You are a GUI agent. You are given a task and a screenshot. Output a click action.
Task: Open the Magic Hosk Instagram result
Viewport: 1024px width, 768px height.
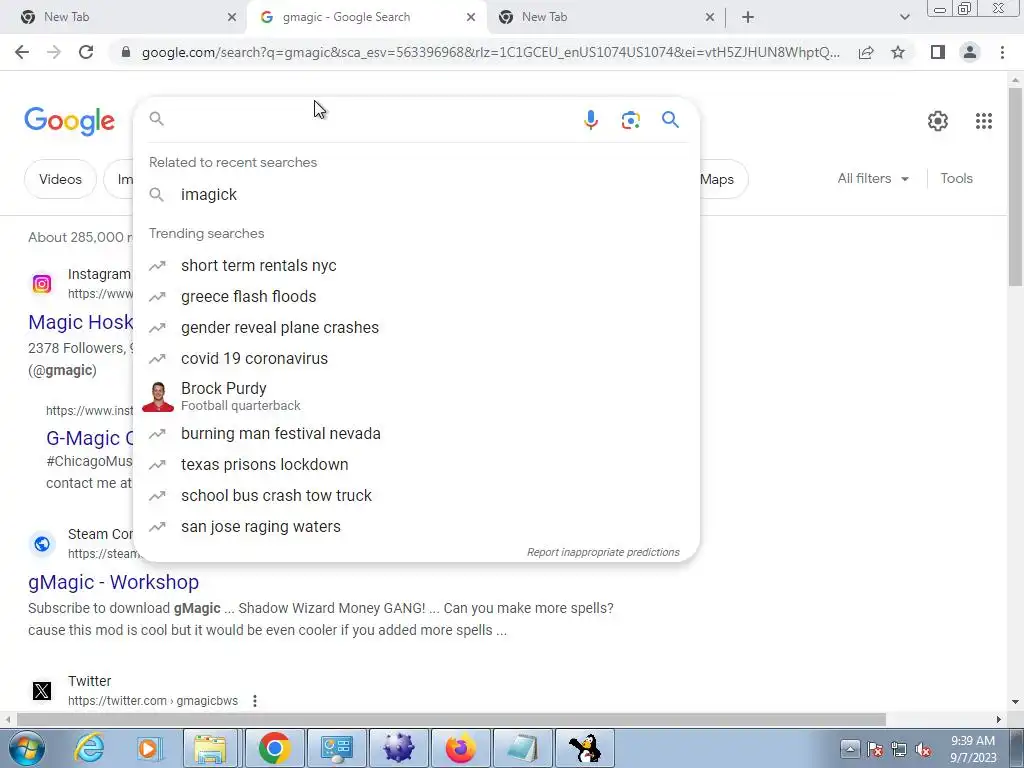[x=80, y=322]
